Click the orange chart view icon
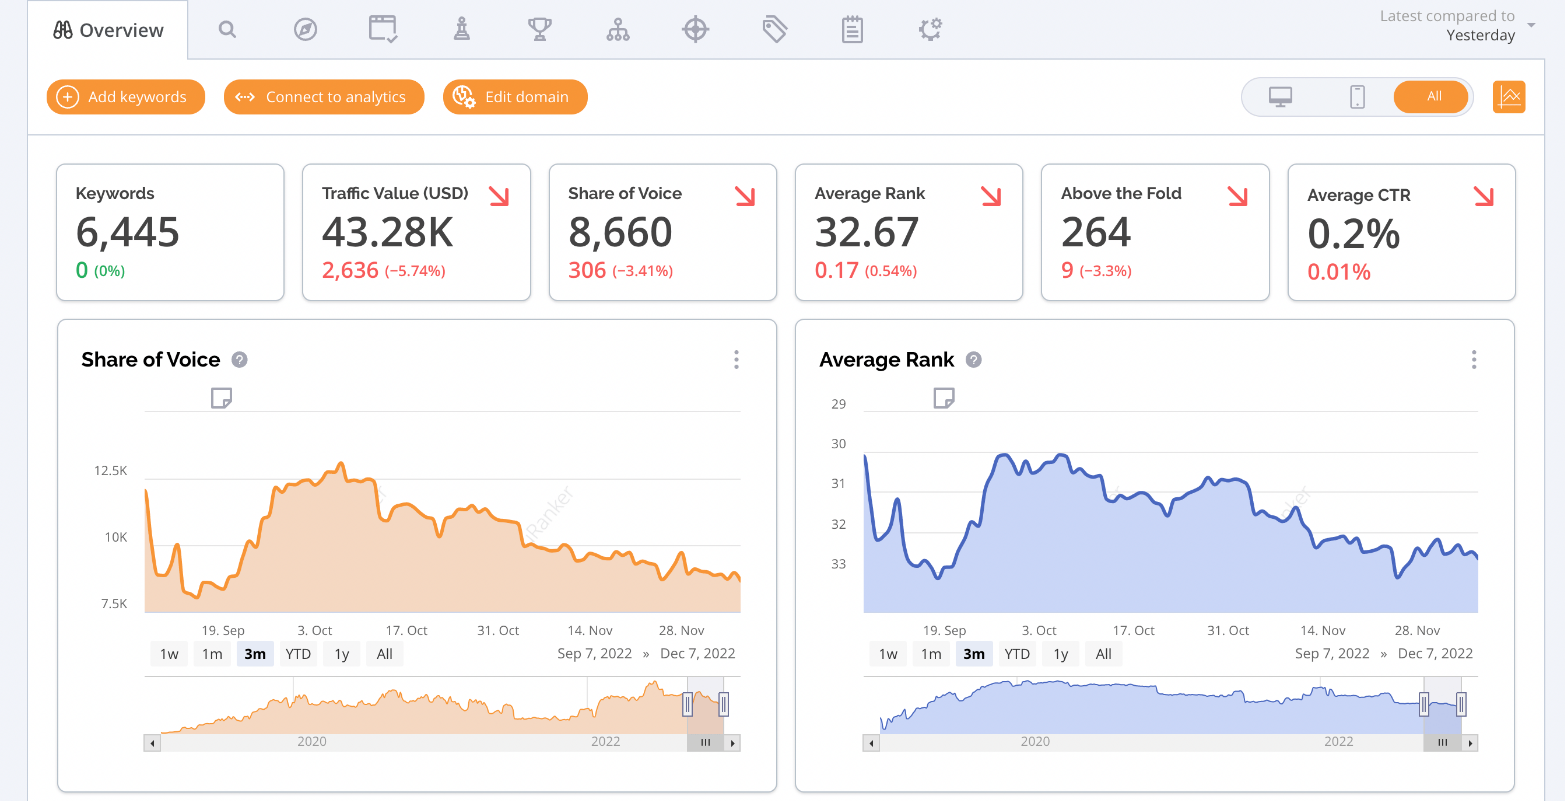 (x=1509, y=97)
